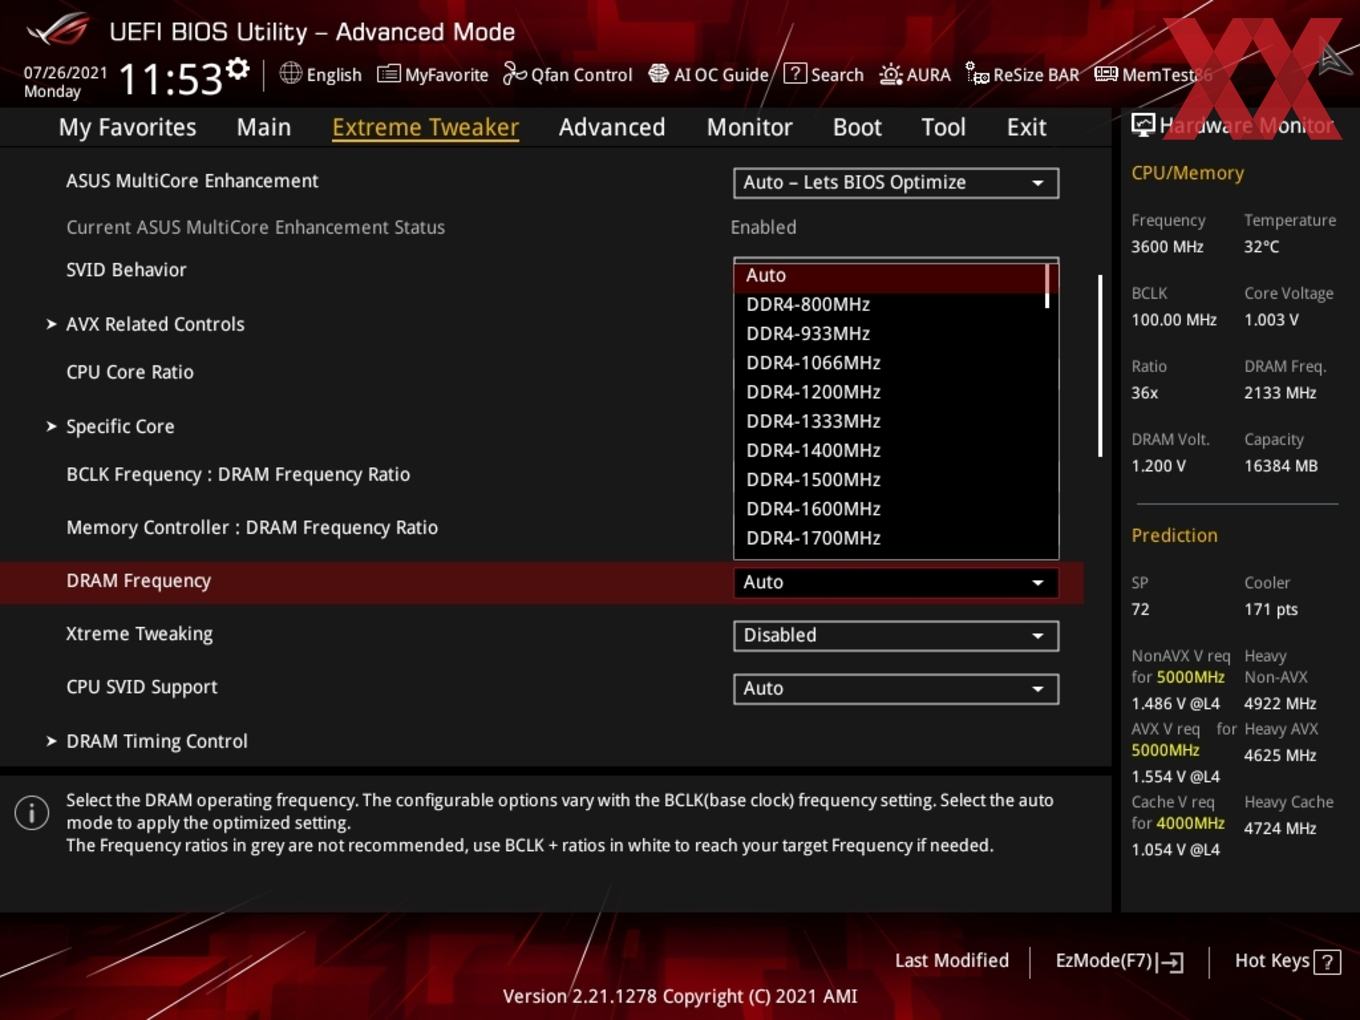This screenshot has height=1020, width=1360.
Task: Open the DRAM Frequency dropdown
Action: tap(896, 582)
